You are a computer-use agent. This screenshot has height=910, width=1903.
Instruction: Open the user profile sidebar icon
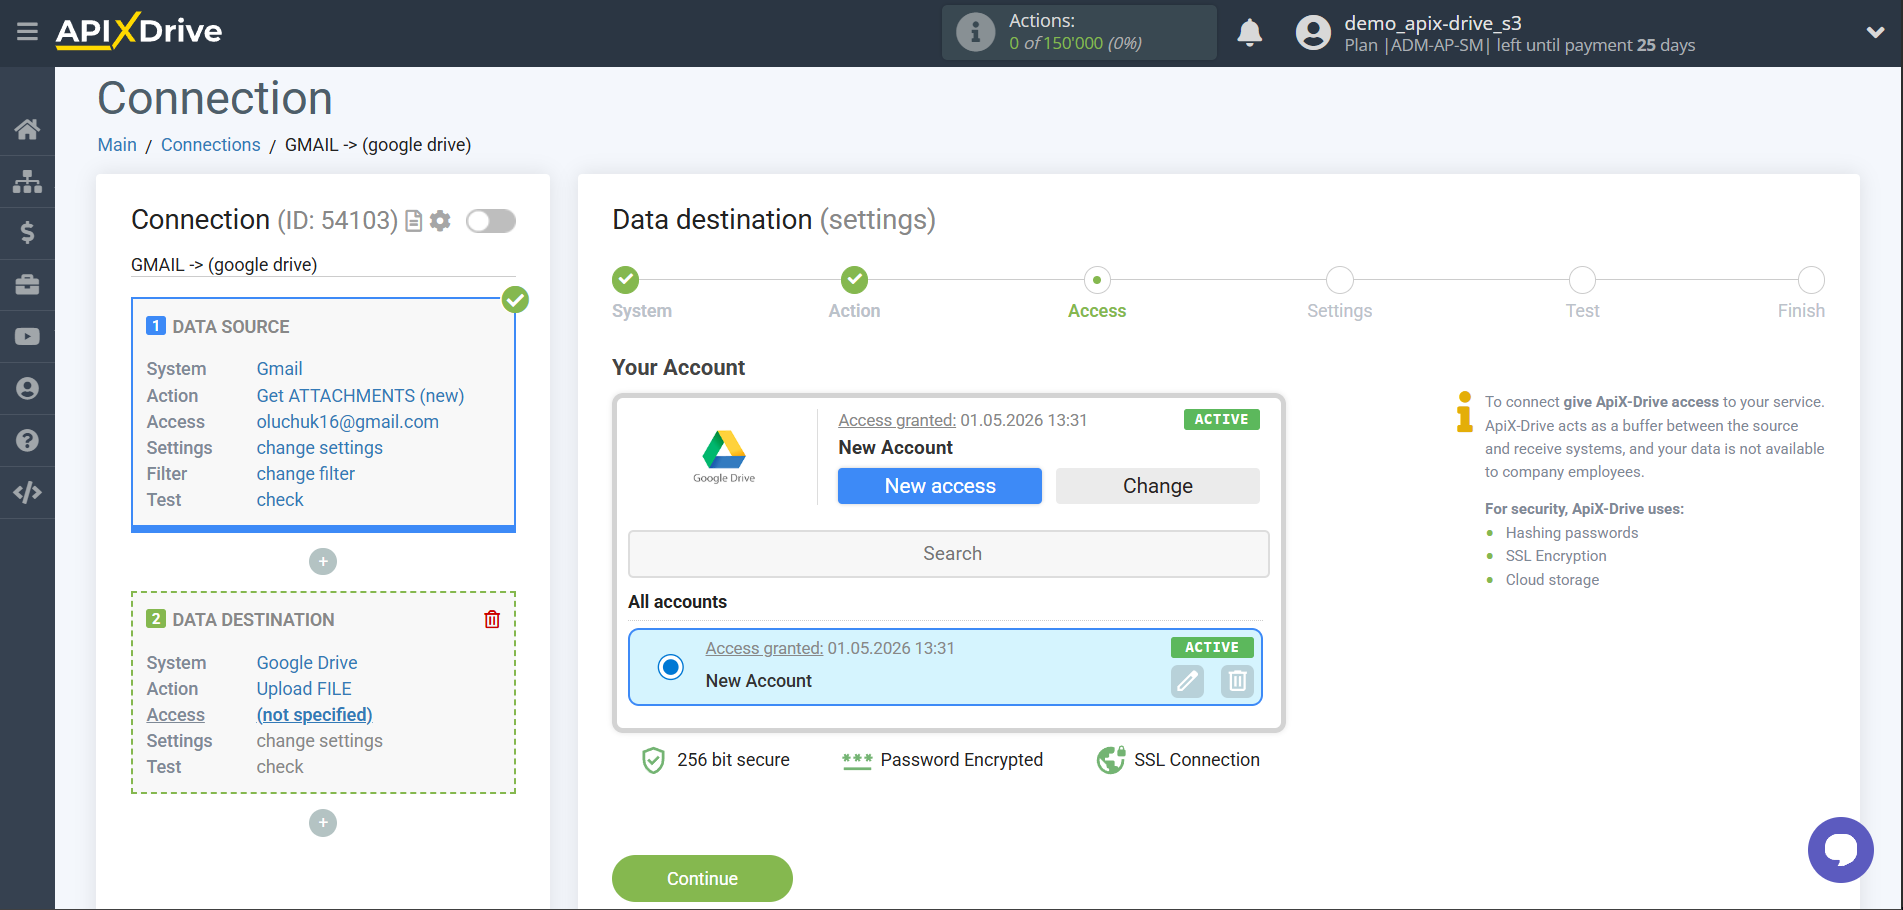coord(27,389)
